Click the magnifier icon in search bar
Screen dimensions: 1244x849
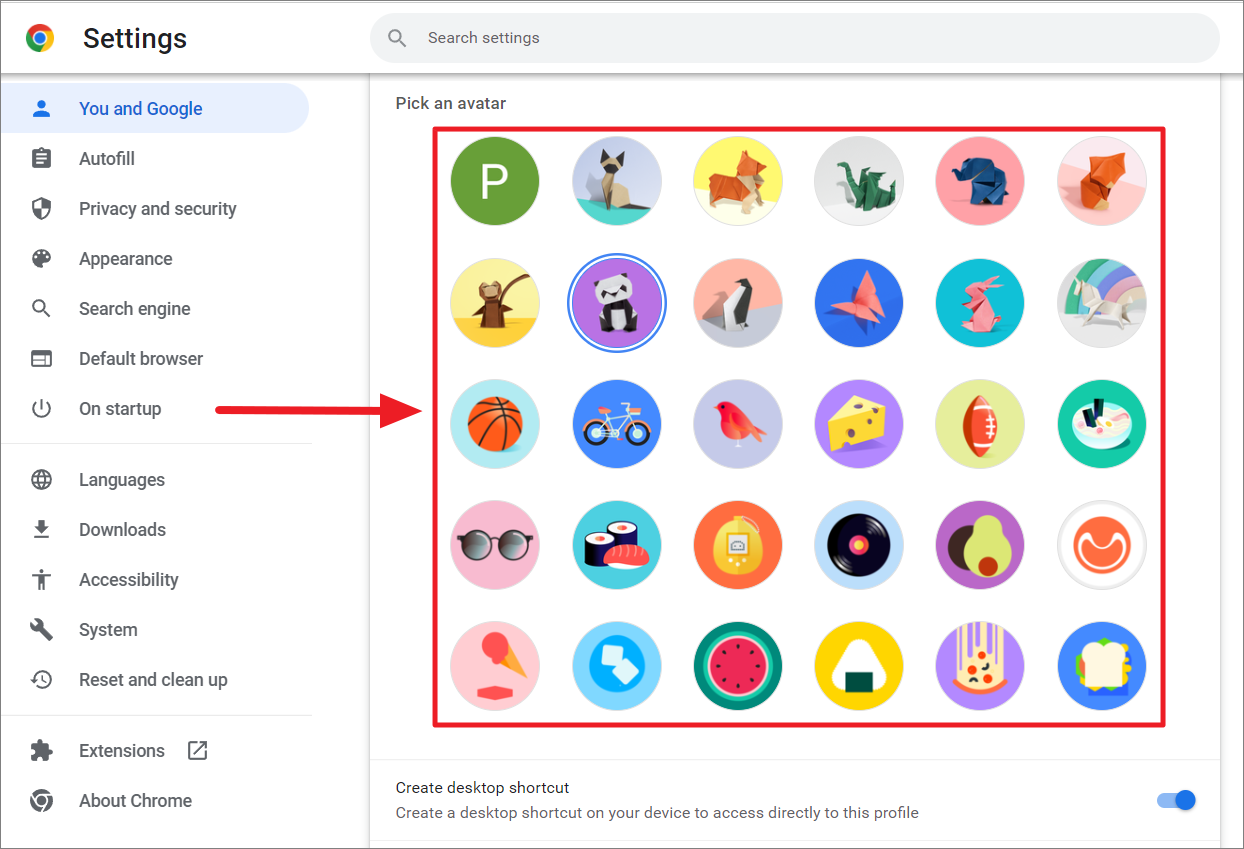point(397,38)
